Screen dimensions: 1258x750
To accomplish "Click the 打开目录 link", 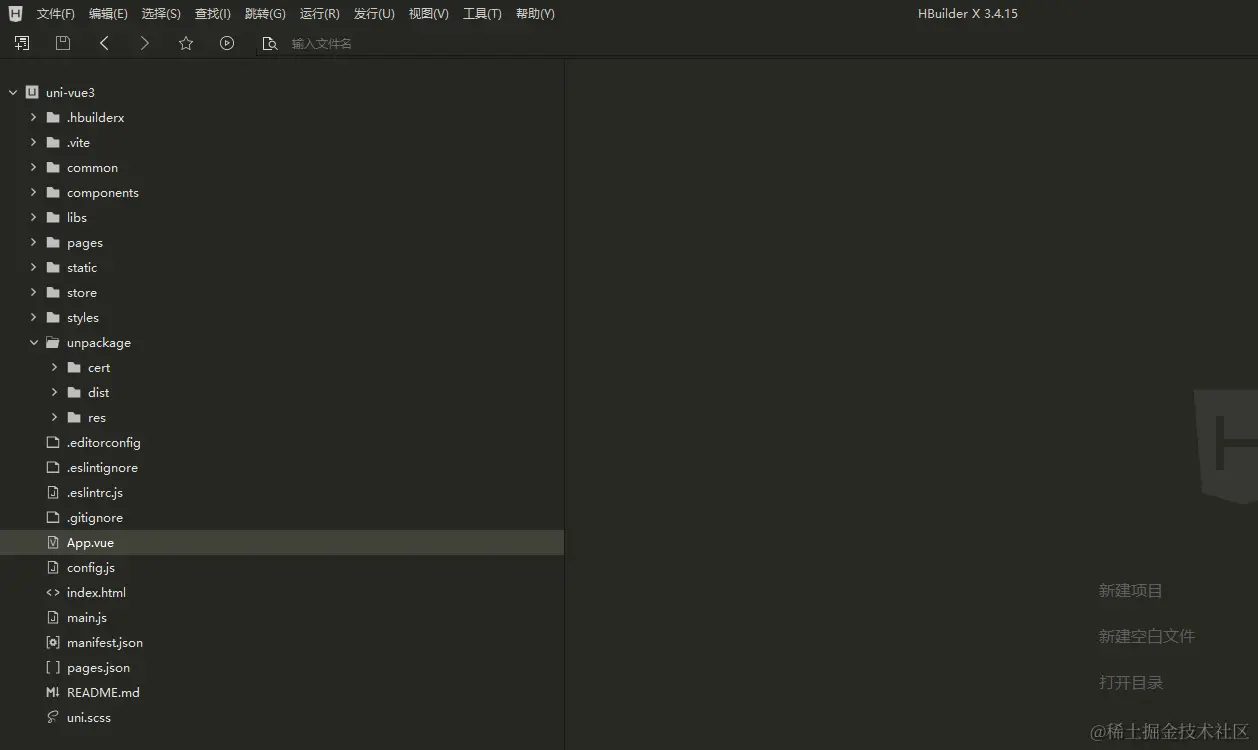I will 1131,683.
